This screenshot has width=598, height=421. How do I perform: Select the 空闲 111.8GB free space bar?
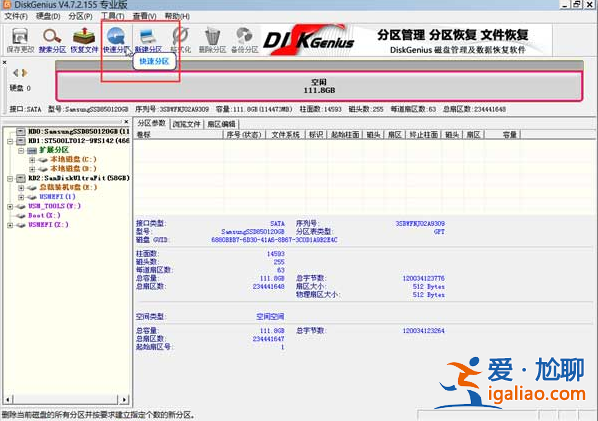pyautogui.click(x=319, y=86)
